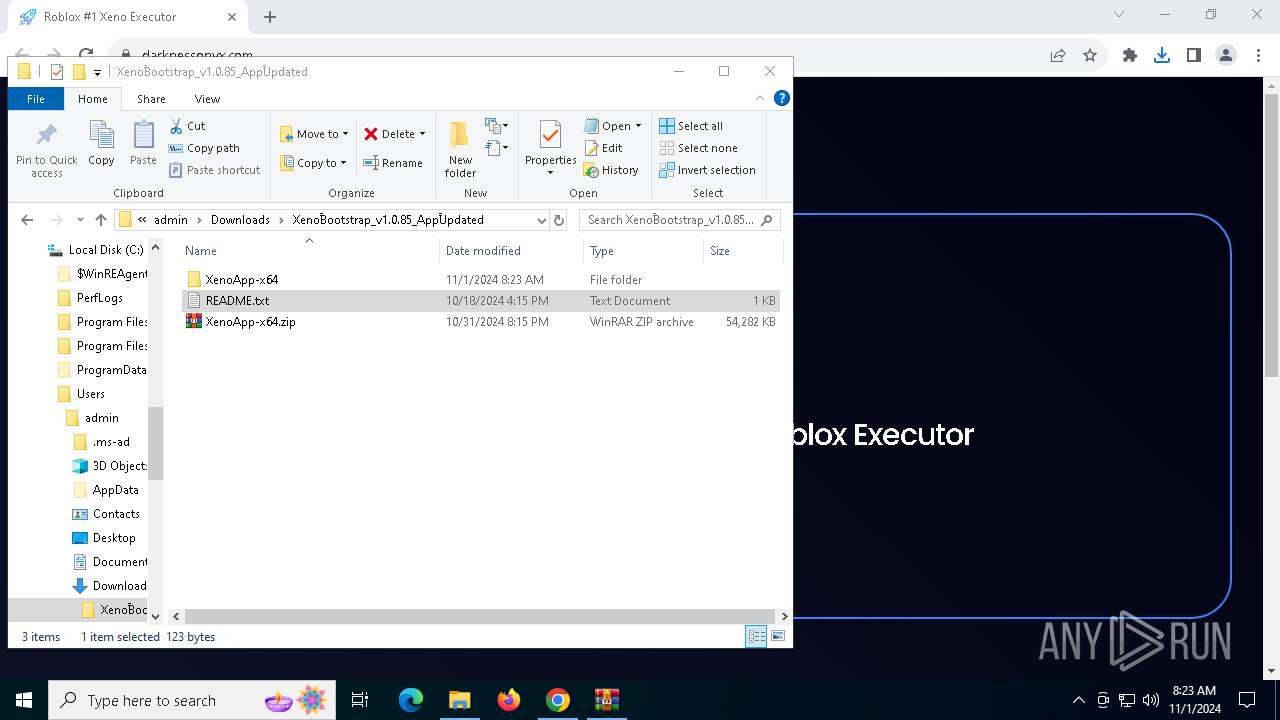This screenshot has height=720, width=1280.
Task: Expand the Open dropdown arrow
Action: click(638, 126)
